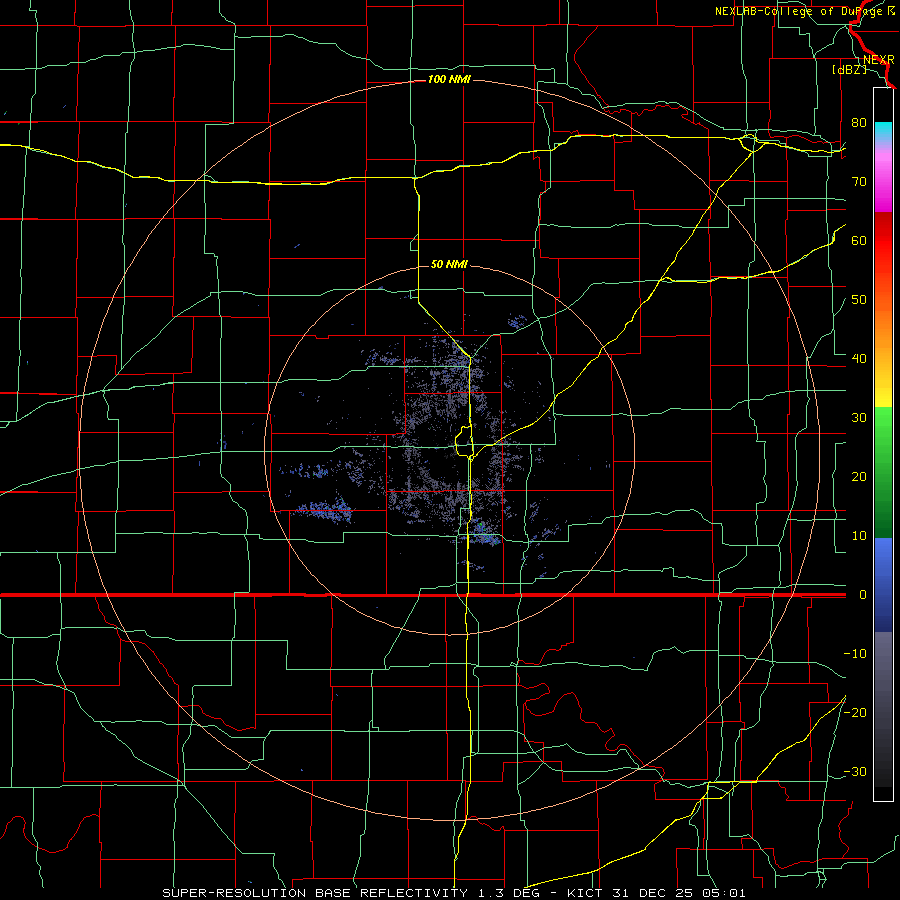Click the Super-Resolution Base Reflectivity caption
Viewport: 900px width, 900px height.
tap(455, 893)
